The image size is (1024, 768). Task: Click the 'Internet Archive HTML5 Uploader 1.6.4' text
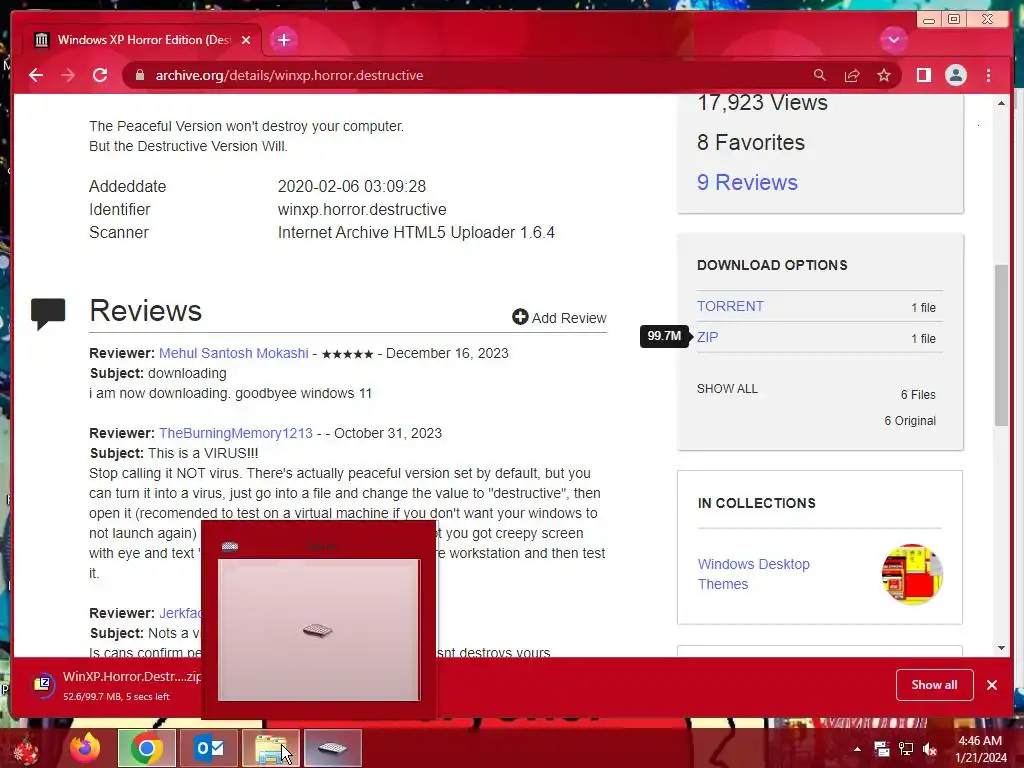pos(416,232)
